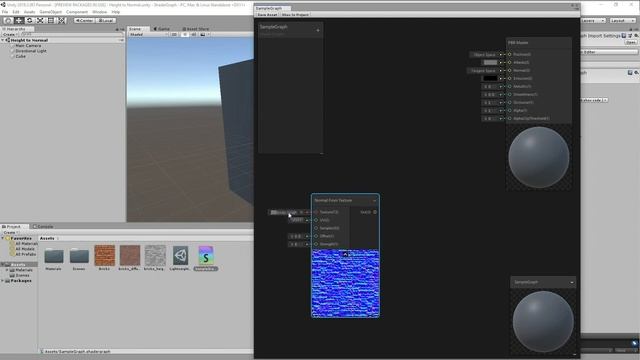Screen dimensions: 640x360
Task: Open the gray Albedo color swatch
Action: [x=490, y=62]
